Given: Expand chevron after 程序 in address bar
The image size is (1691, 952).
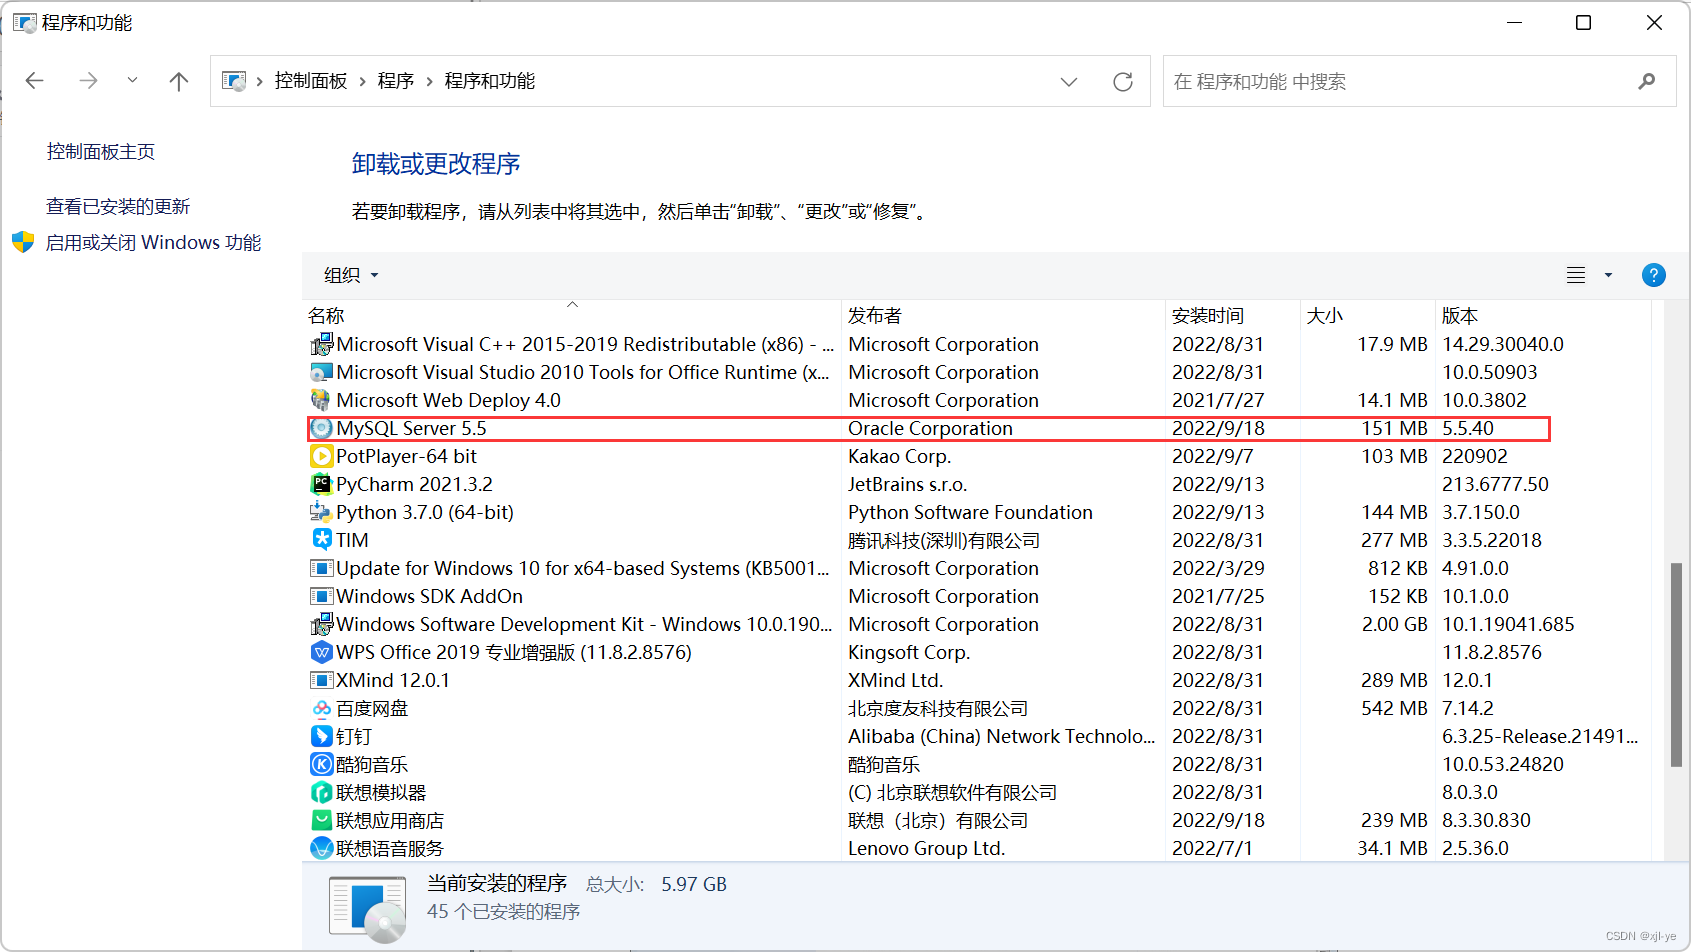Looking at the screenshot, I should [429, 81].
